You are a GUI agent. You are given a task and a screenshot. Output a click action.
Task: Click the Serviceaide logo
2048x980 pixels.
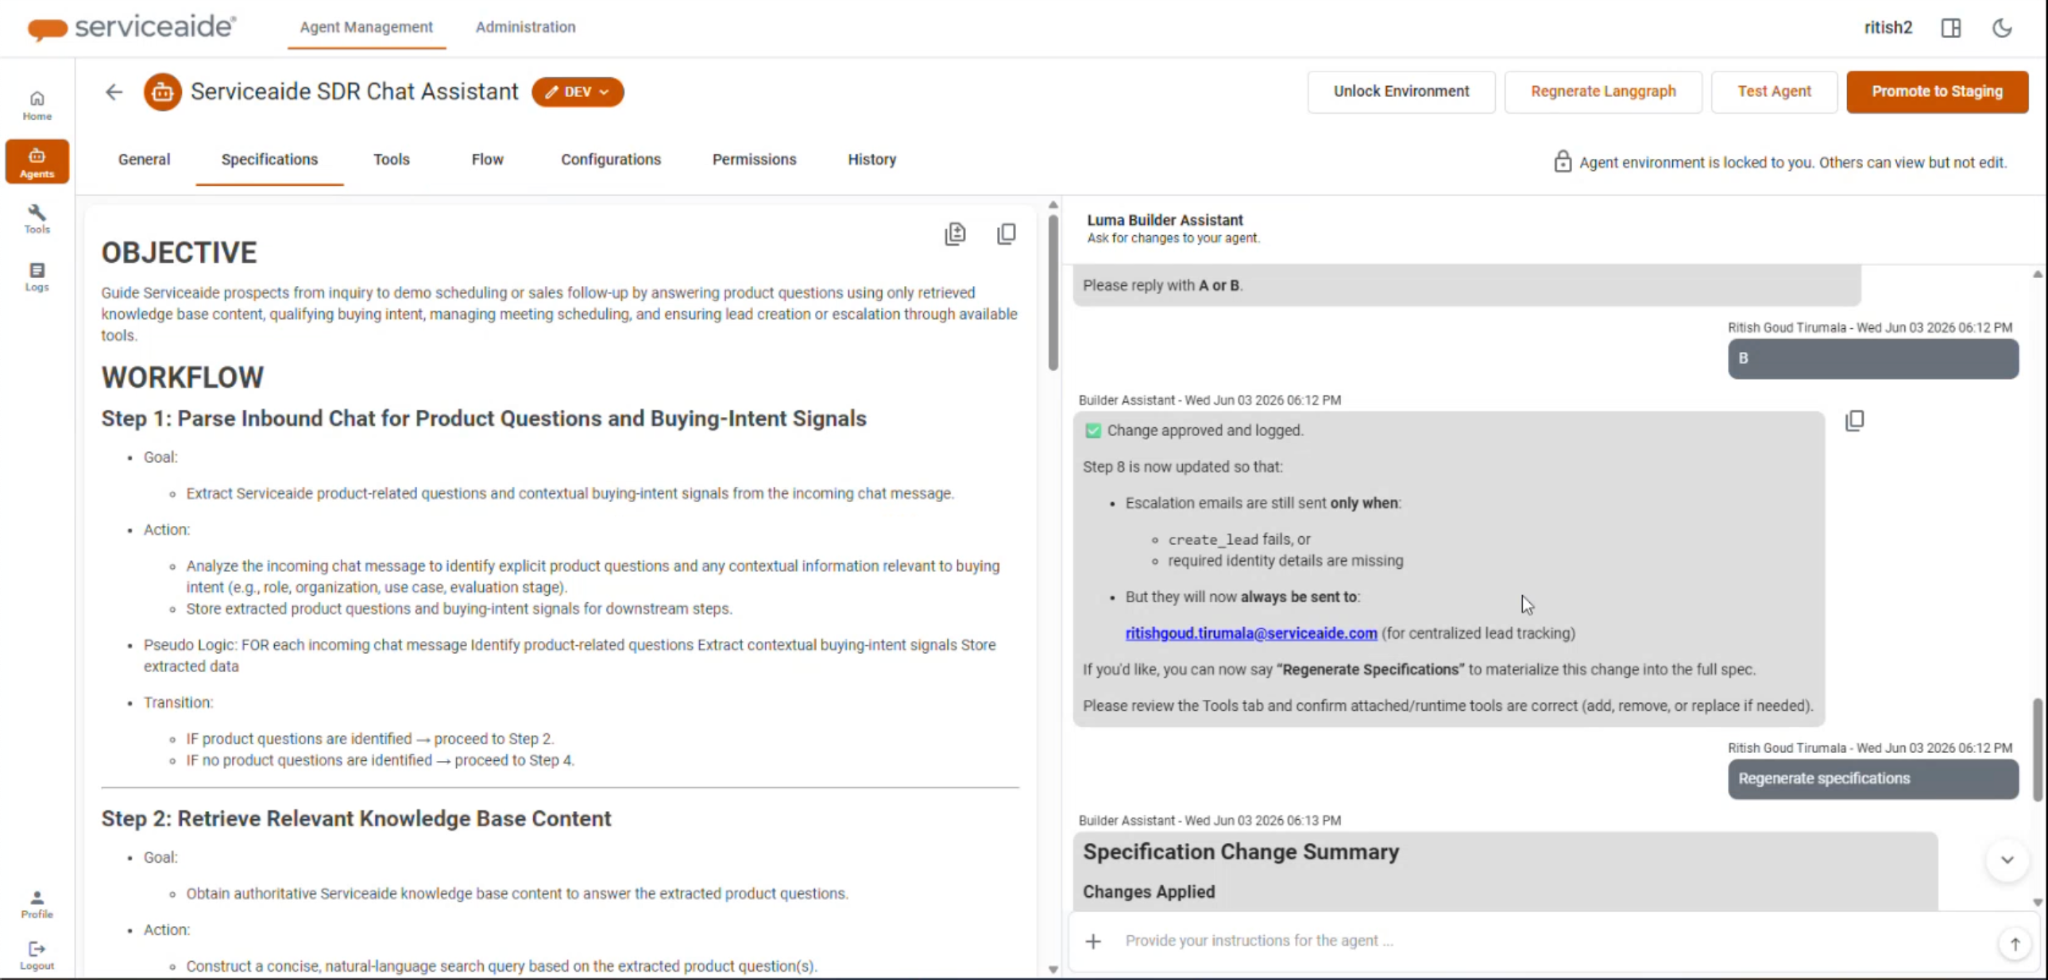coord(131,27)
